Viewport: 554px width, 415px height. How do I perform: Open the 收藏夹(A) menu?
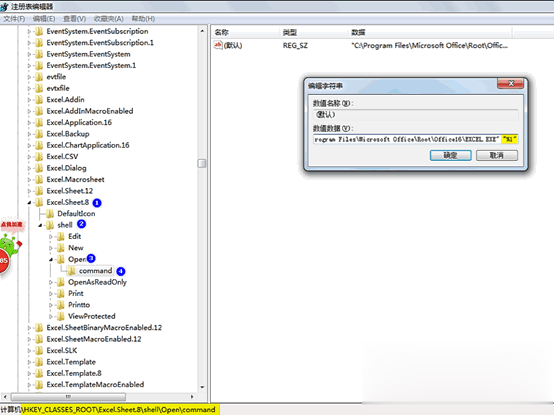[x=108, y=19]
